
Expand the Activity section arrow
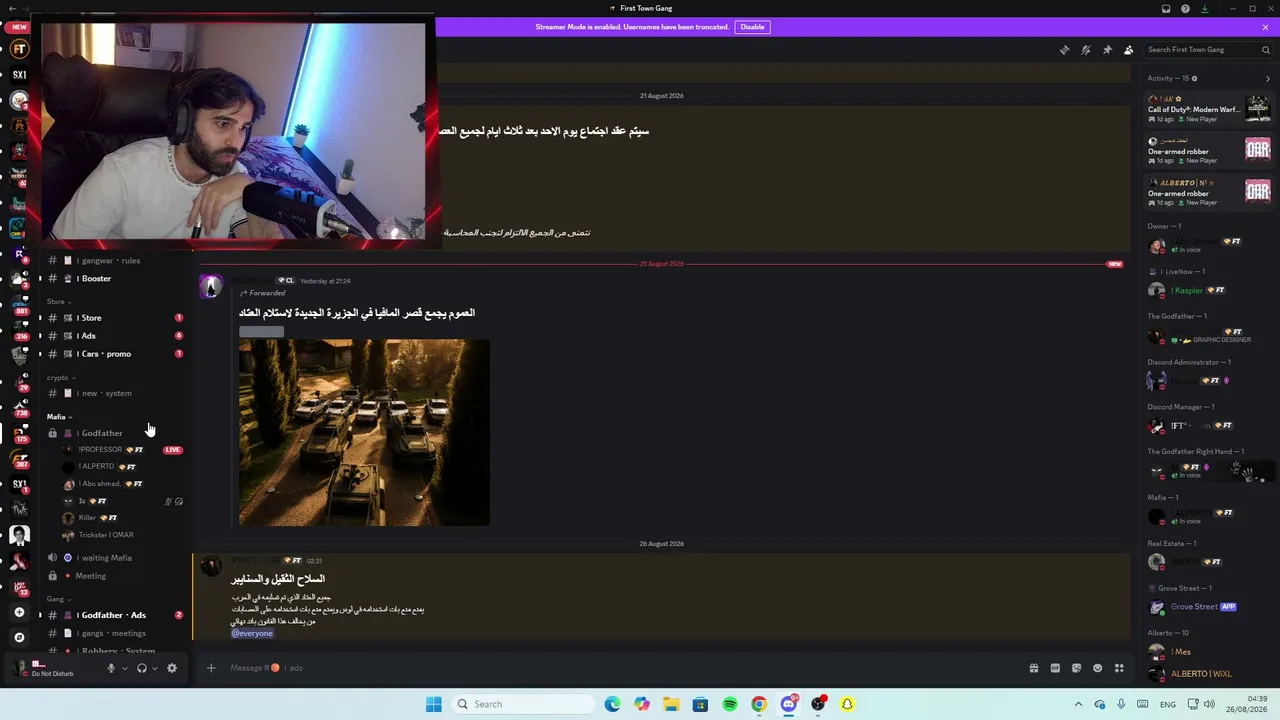click(x=1268, y=78)
